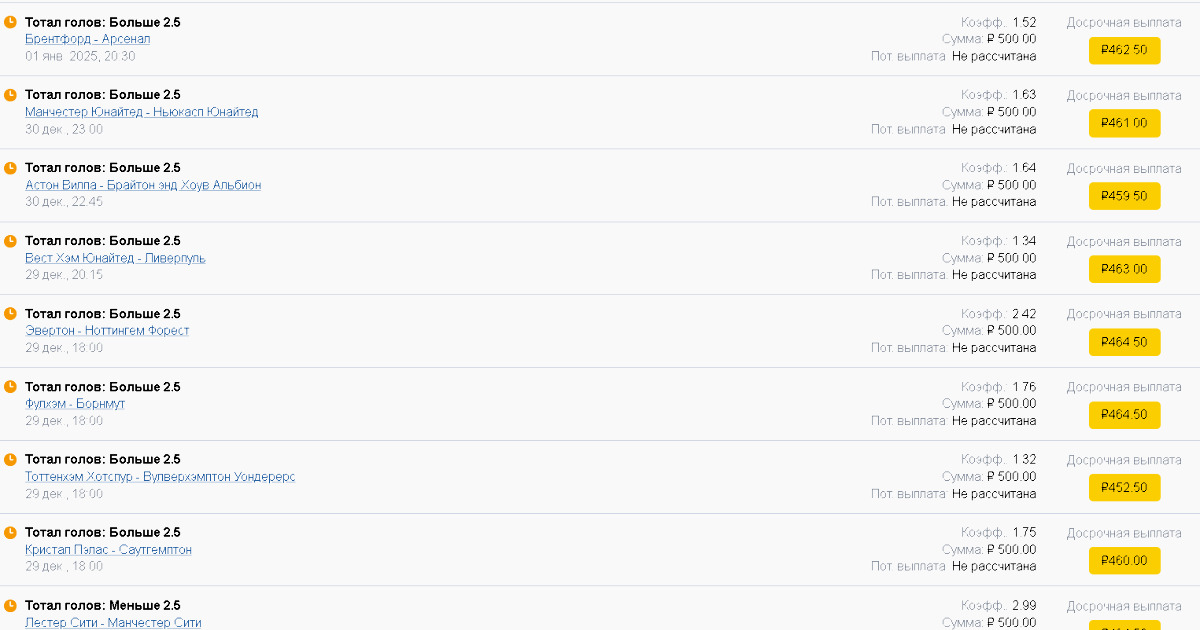This screenshot has width=1200, height=630.
Task: Open the Манчестер Юнайтед - Ньюкасл Юнайтед link
Action: pyautogui.click(x=142, y=112)
